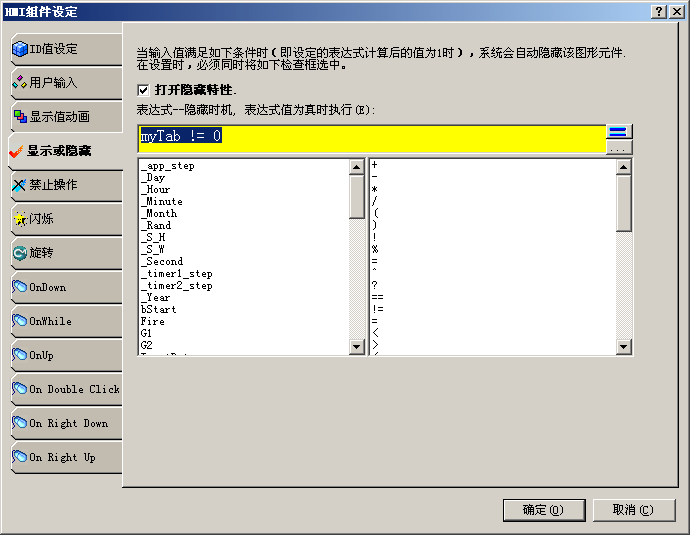The image size is (690, 535).
Task: Click the yellow expression input field
Action: click(x=371, y=138)
